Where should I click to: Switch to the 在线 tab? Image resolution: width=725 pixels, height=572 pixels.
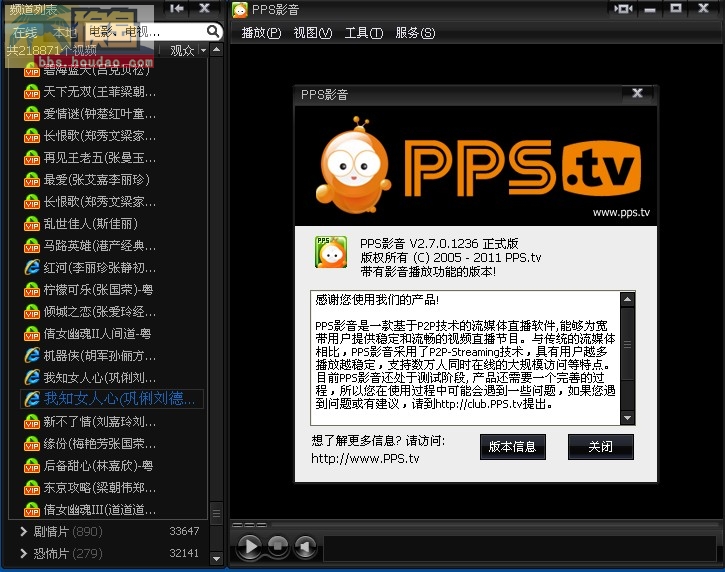tap(24, 33)
